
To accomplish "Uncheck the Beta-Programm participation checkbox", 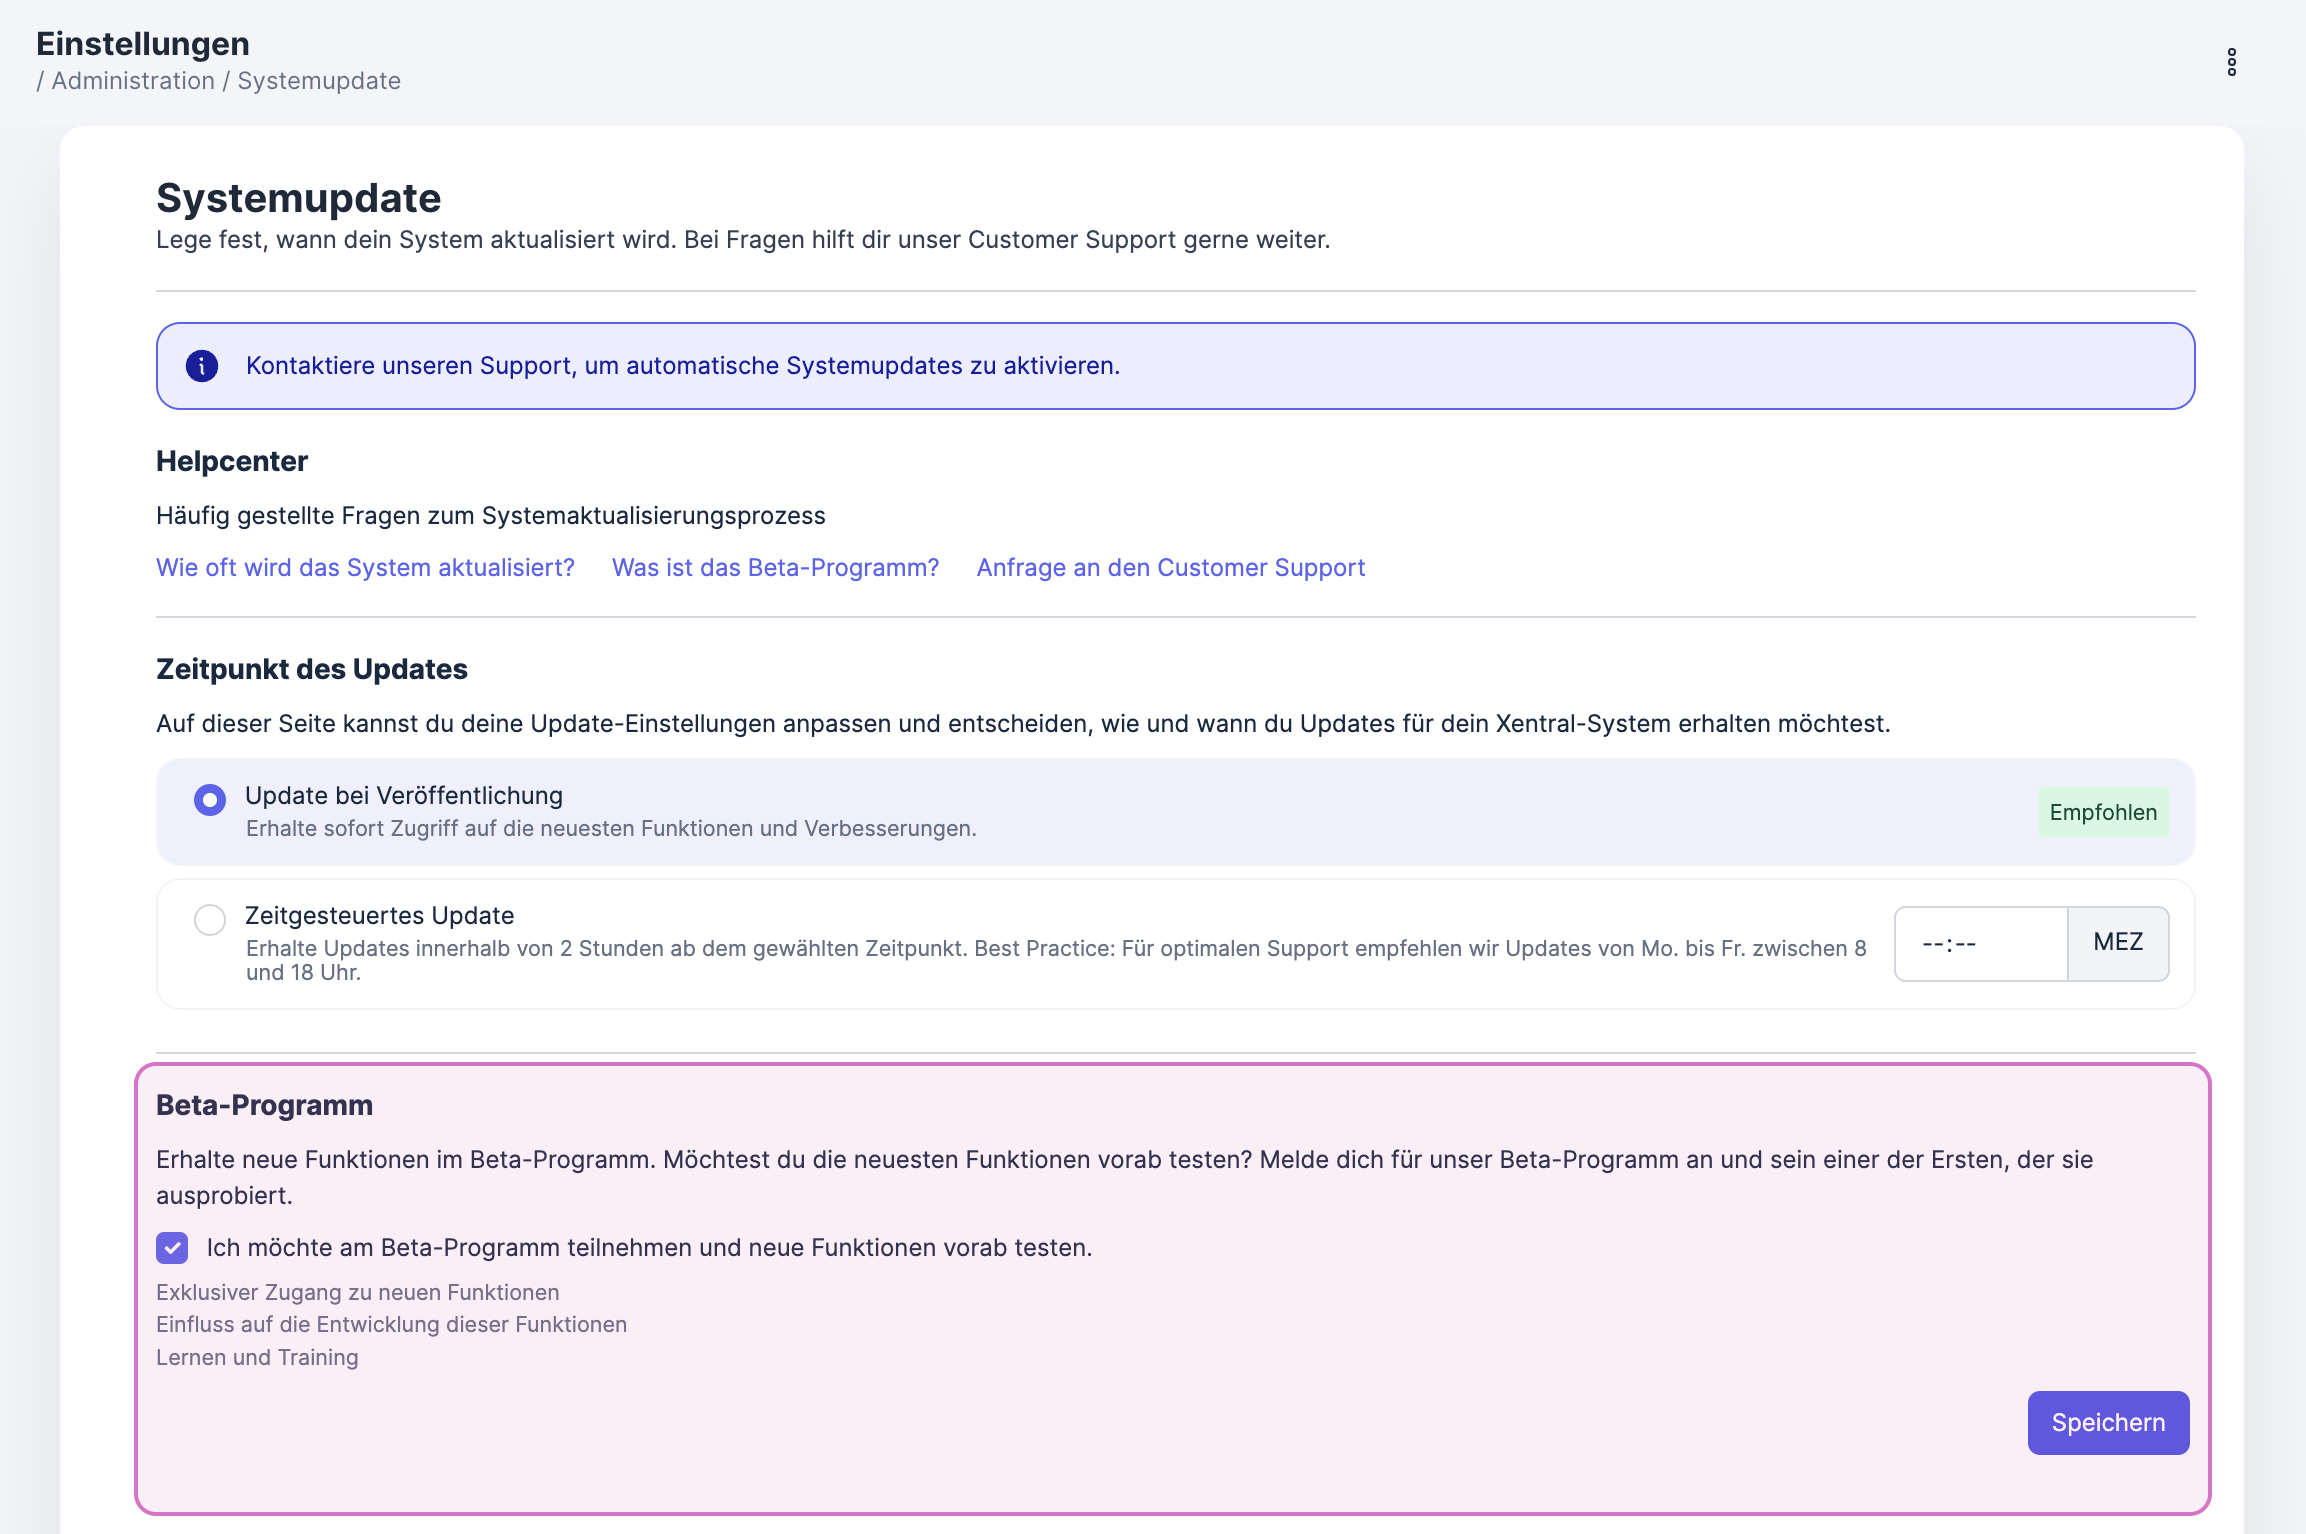I will [172, 1248].
